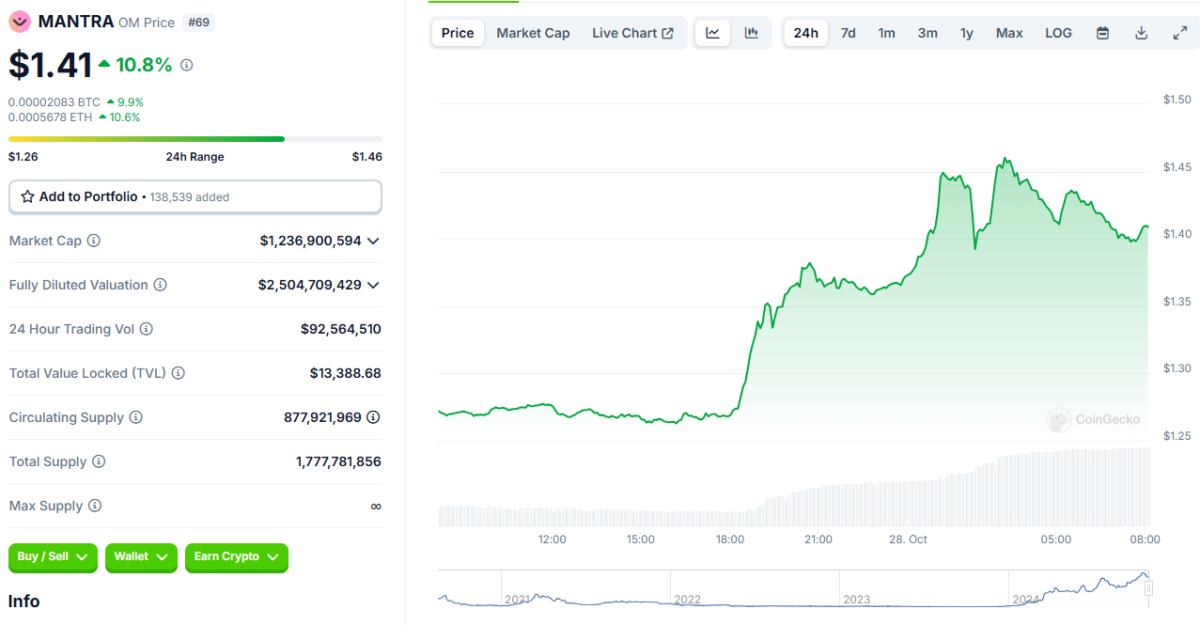Toggle LOG scale on chart
The image size is (1200, 625).
(x=1058, y=33)
